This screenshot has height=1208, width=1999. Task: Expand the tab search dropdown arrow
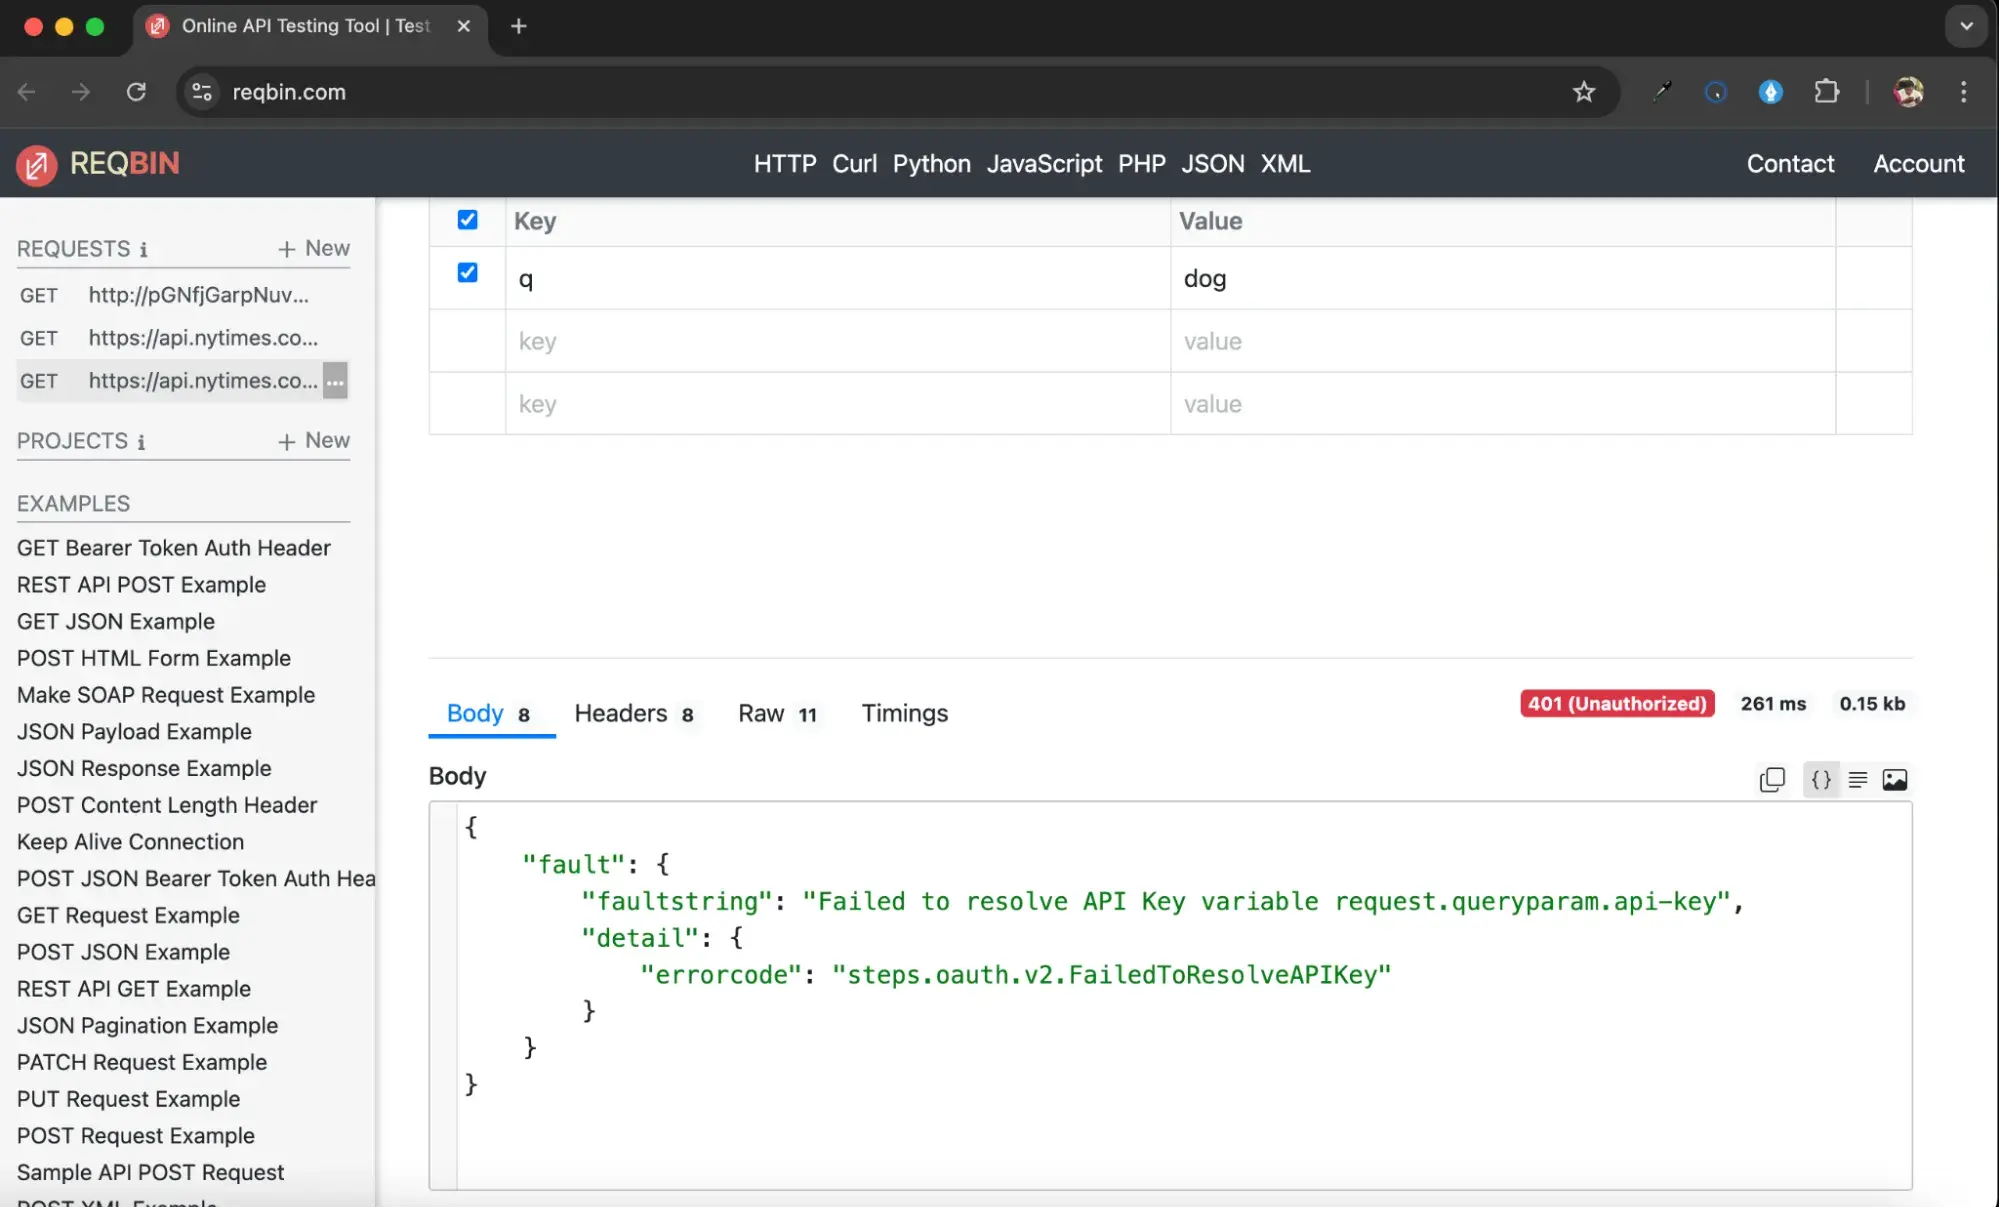(x=1966, y=27)
